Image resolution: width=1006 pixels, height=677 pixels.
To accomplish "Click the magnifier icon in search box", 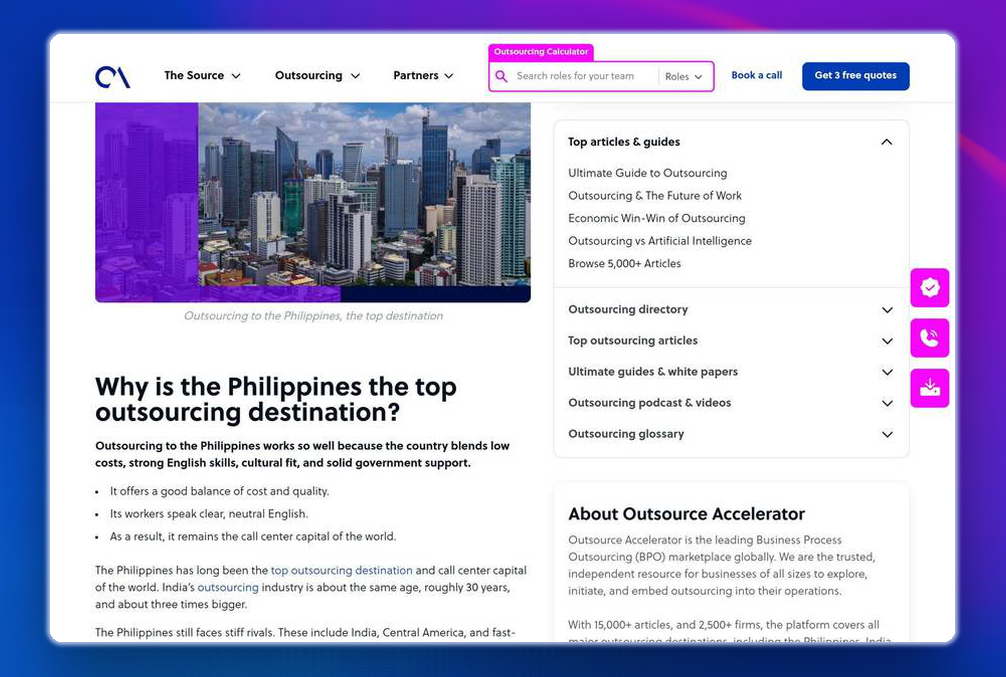I will pyautogui.click(x=502, y=76).
